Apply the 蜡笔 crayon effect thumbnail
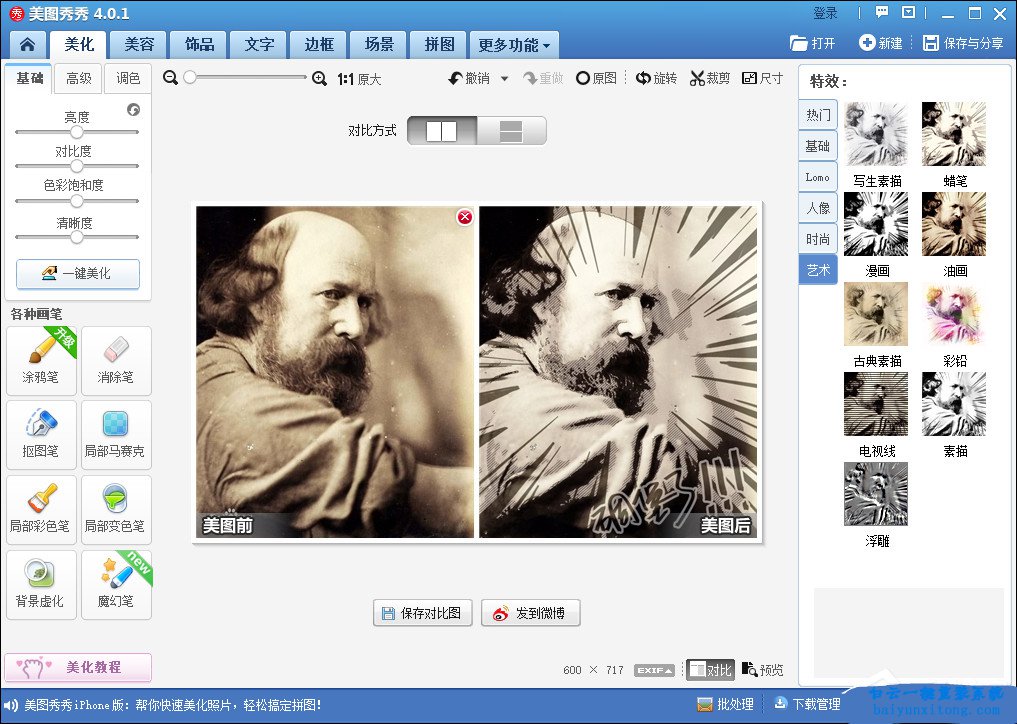This screenshot has width=1017, height=724. tap(953, 133)
